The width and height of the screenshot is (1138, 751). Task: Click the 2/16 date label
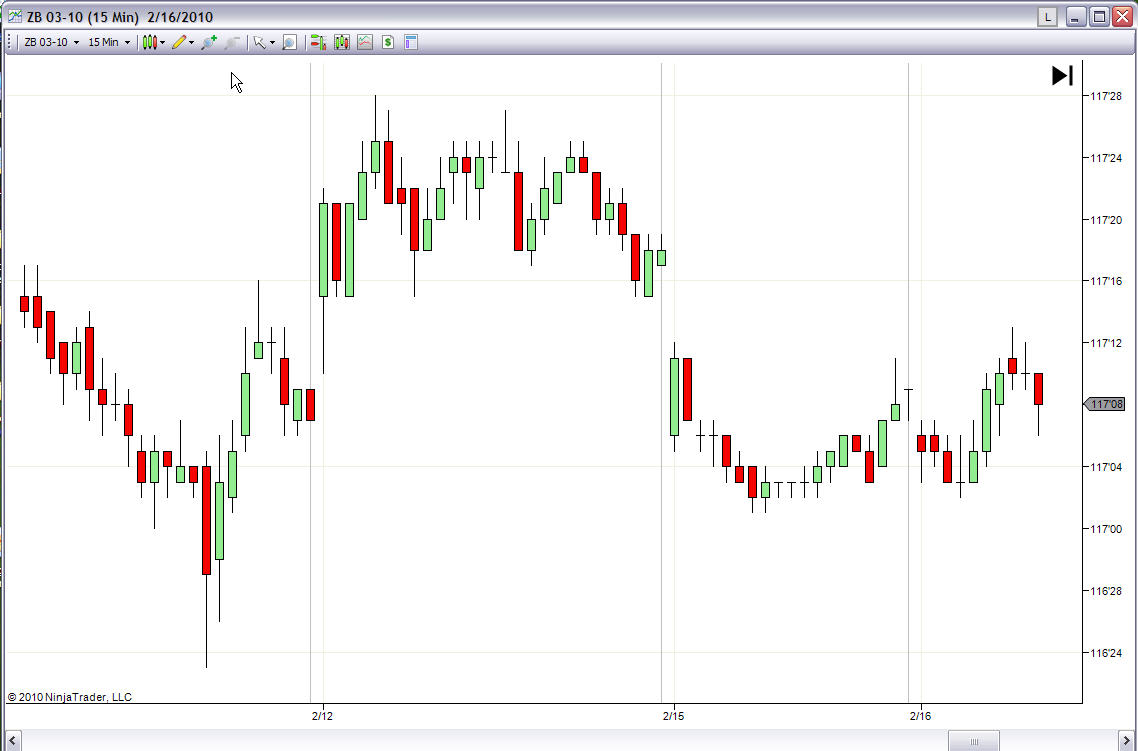920,716
